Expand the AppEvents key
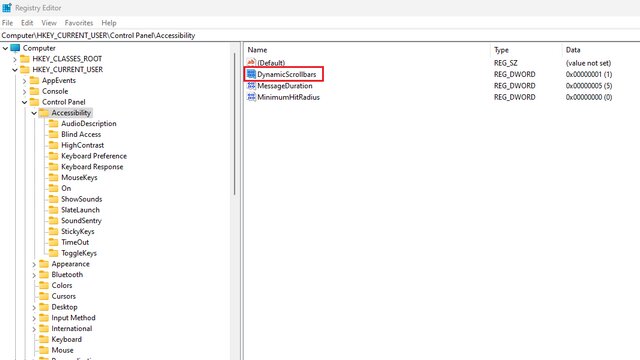Image resolution: width=640 pixels, height=360 pixels. point(24,81)
